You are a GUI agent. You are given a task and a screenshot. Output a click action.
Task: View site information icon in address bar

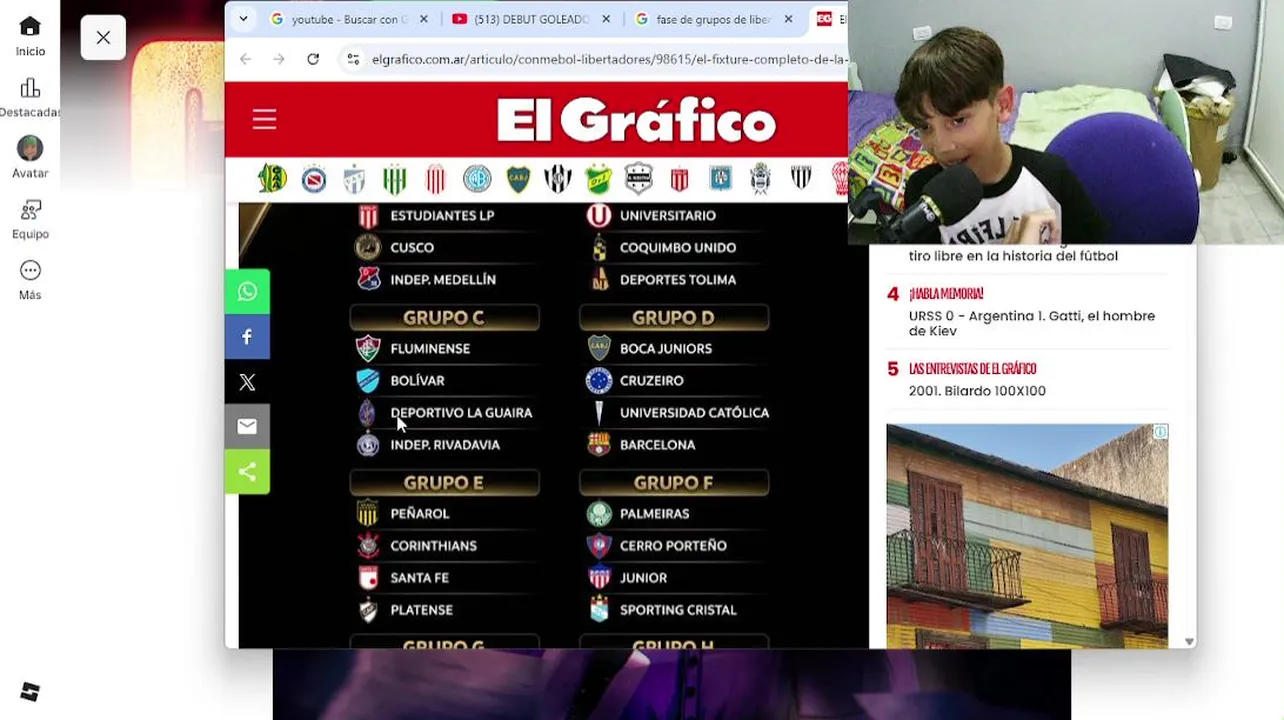[353, 59]
